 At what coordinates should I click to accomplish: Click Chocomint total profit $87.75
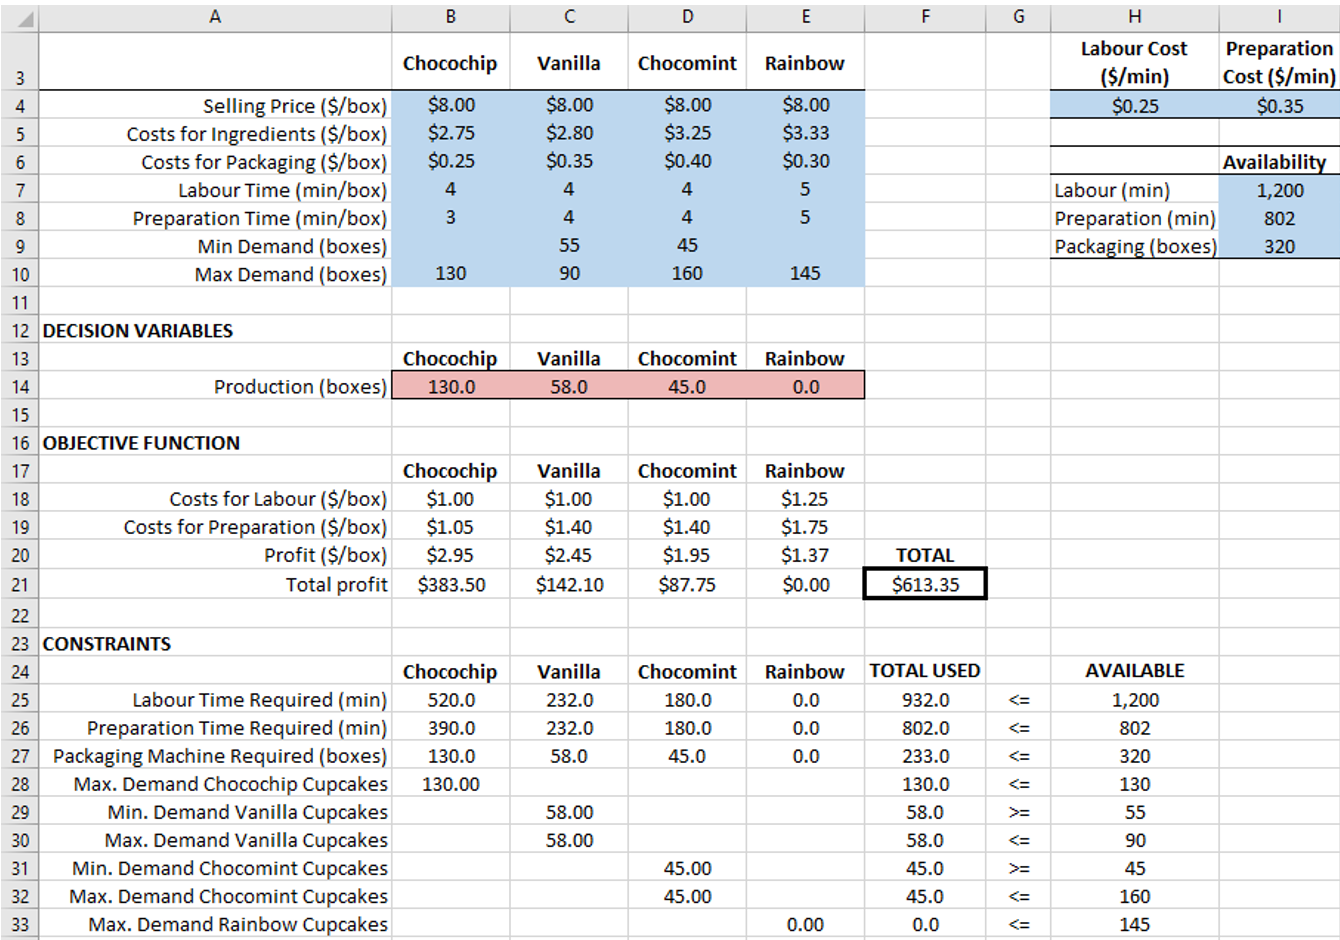click(687, 585)
